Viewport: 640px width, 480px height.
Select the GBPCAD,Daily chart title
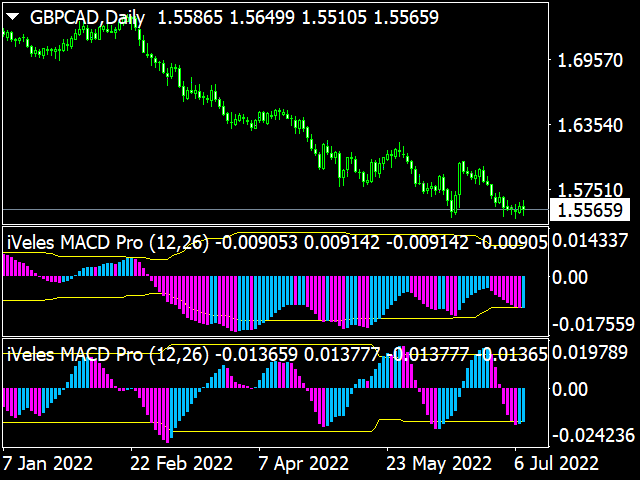pyautogui.click(x=87, y=18)
